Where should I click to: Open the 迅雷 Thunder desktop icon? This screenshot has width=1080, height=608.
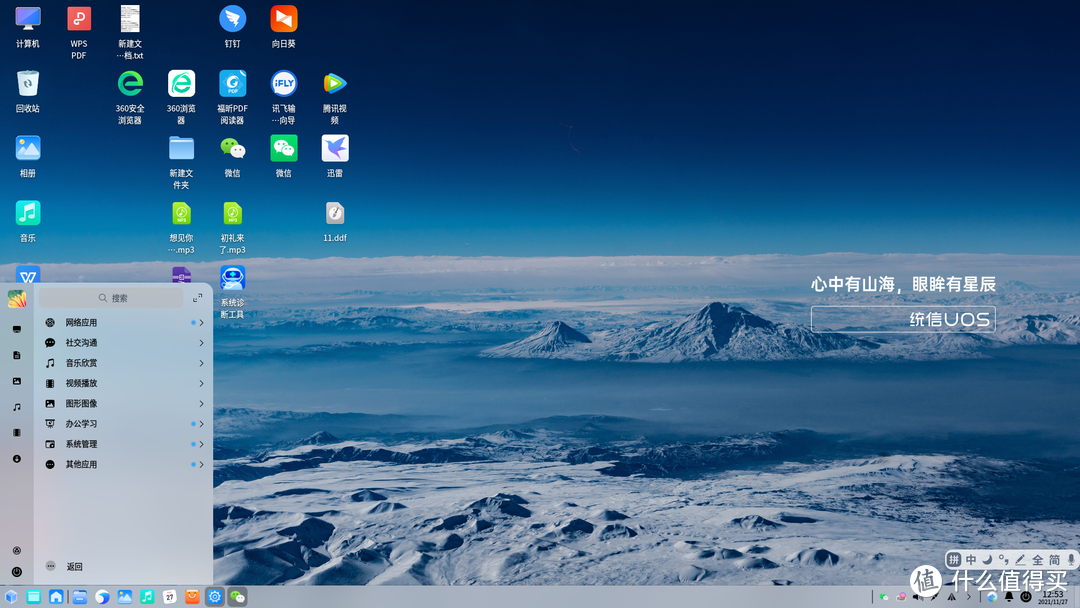[335, 149]
